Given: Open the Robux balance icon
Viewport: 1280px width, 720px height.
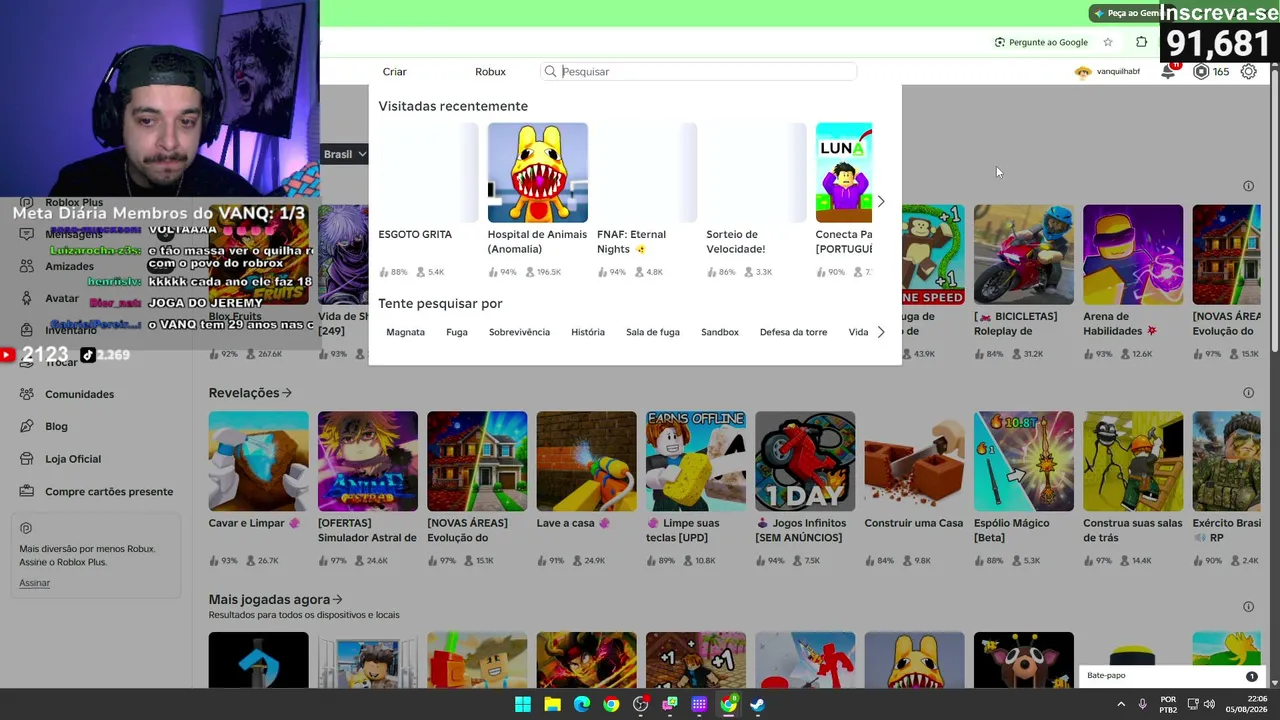Looking at the screenshot, I should 1201,71.
